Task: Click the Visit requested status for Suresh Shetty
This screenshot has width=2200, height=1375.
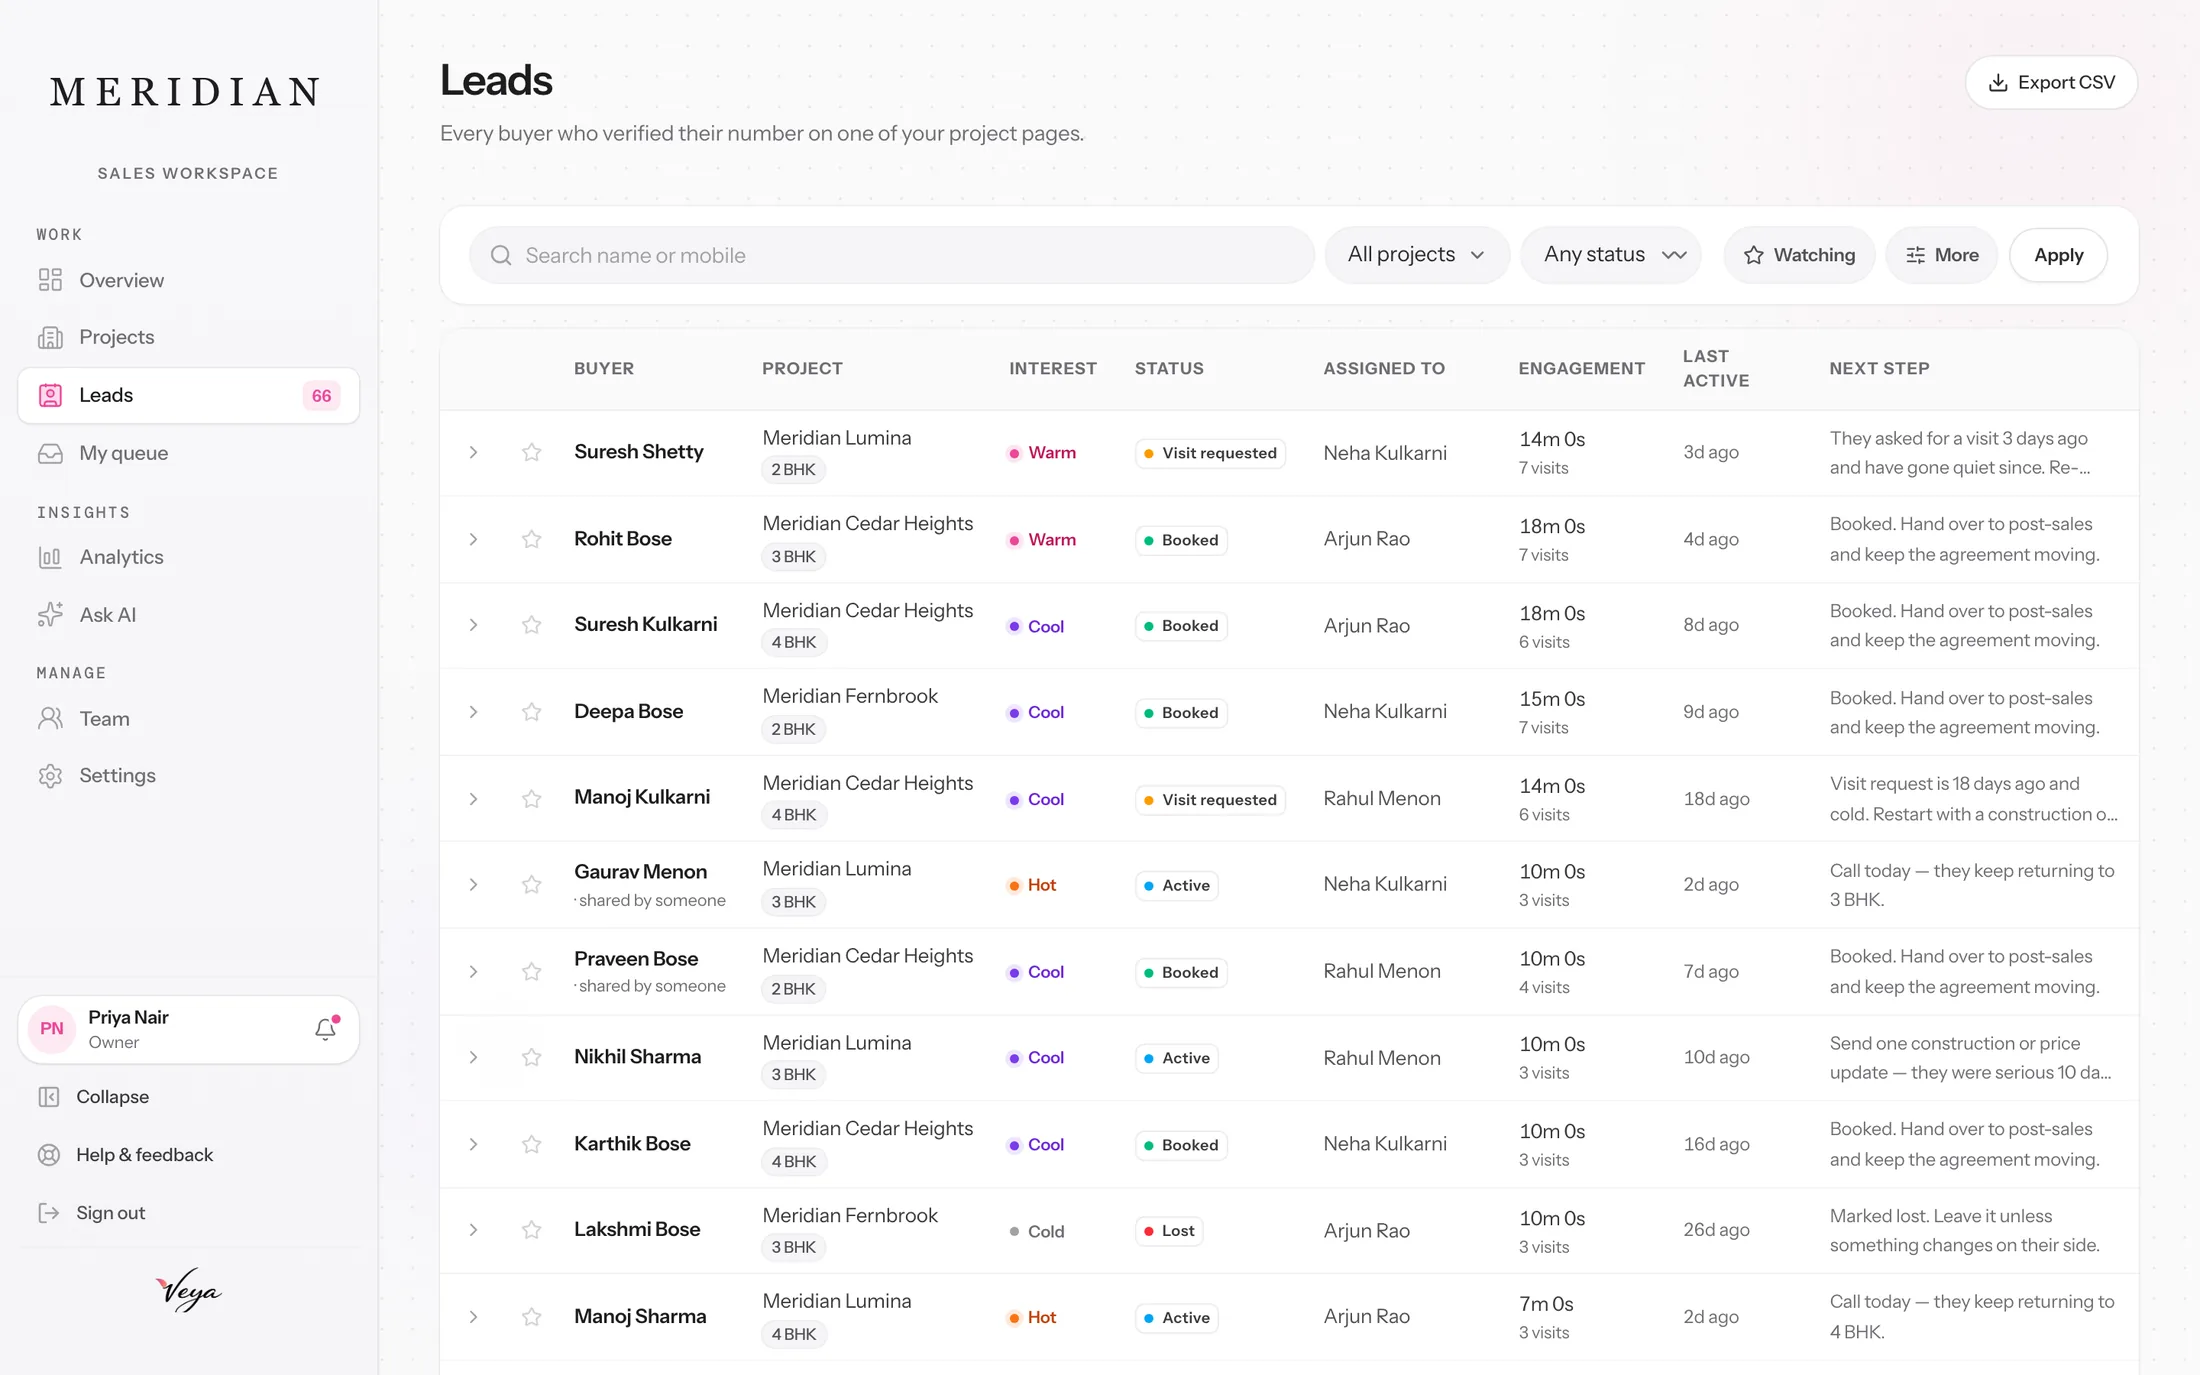Action: [x=1210, y=453]
